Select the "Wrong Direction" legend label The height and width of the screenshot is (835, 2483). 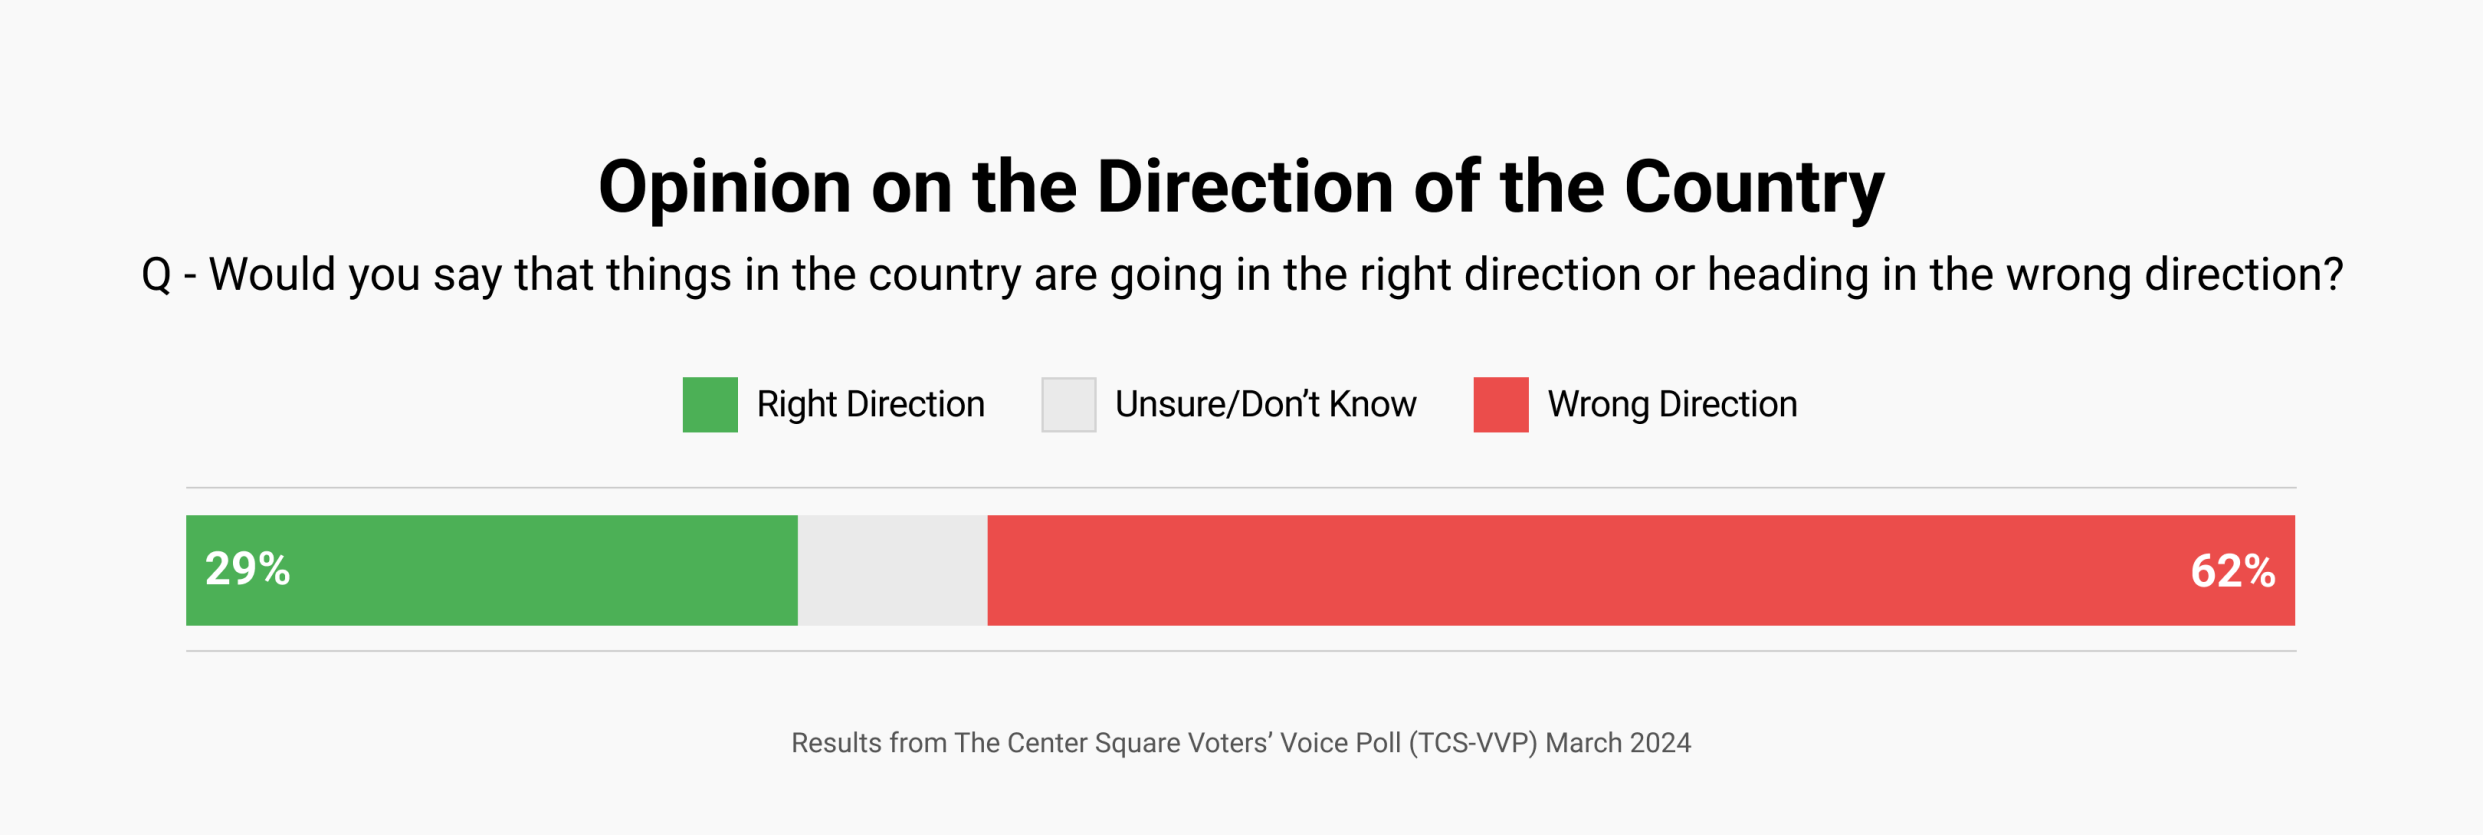1672,405
